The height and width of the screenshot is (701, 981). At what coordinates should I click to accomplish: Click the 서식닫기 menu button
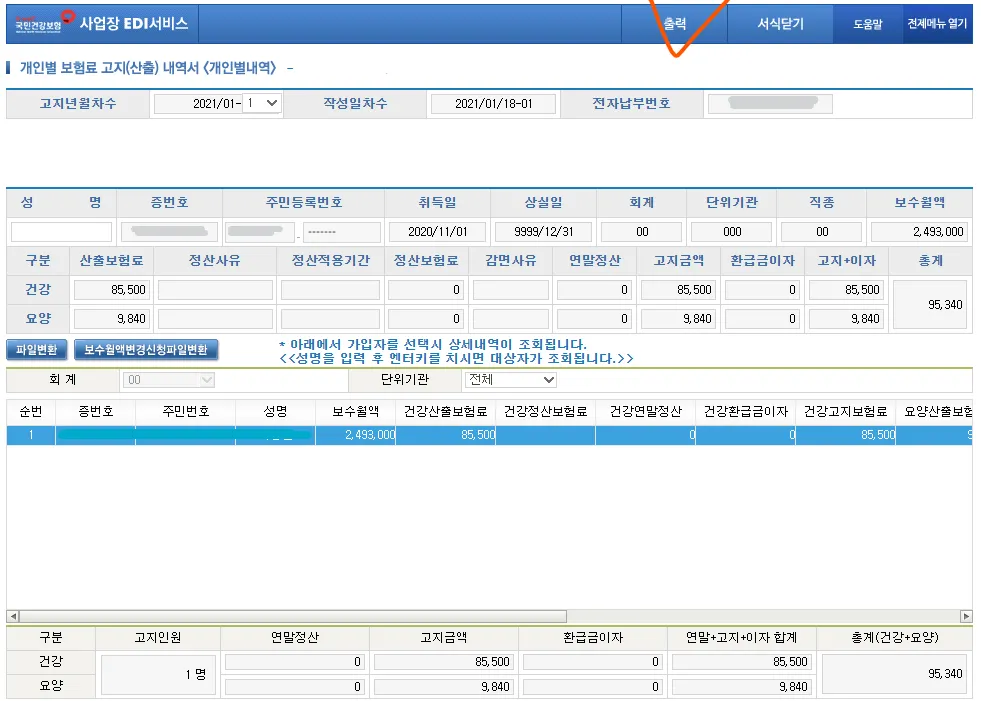coord(780,24)
